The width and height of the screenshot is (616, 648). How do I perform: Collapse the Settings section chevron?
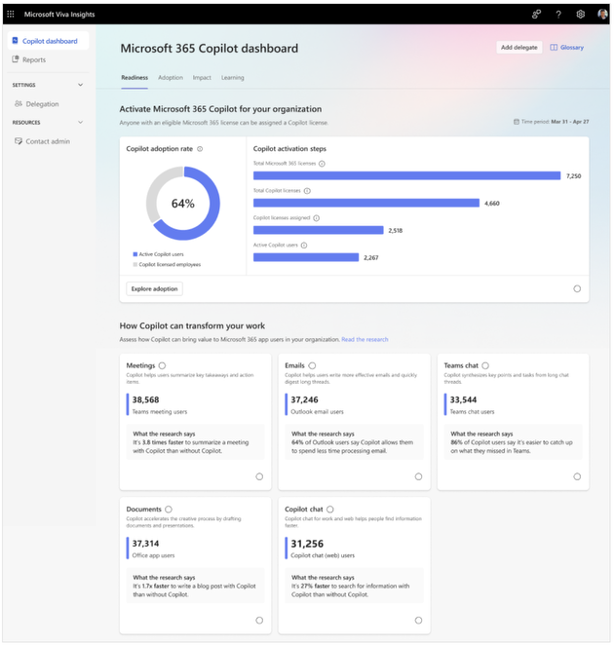pyautogui.click(x=80, y=85)
